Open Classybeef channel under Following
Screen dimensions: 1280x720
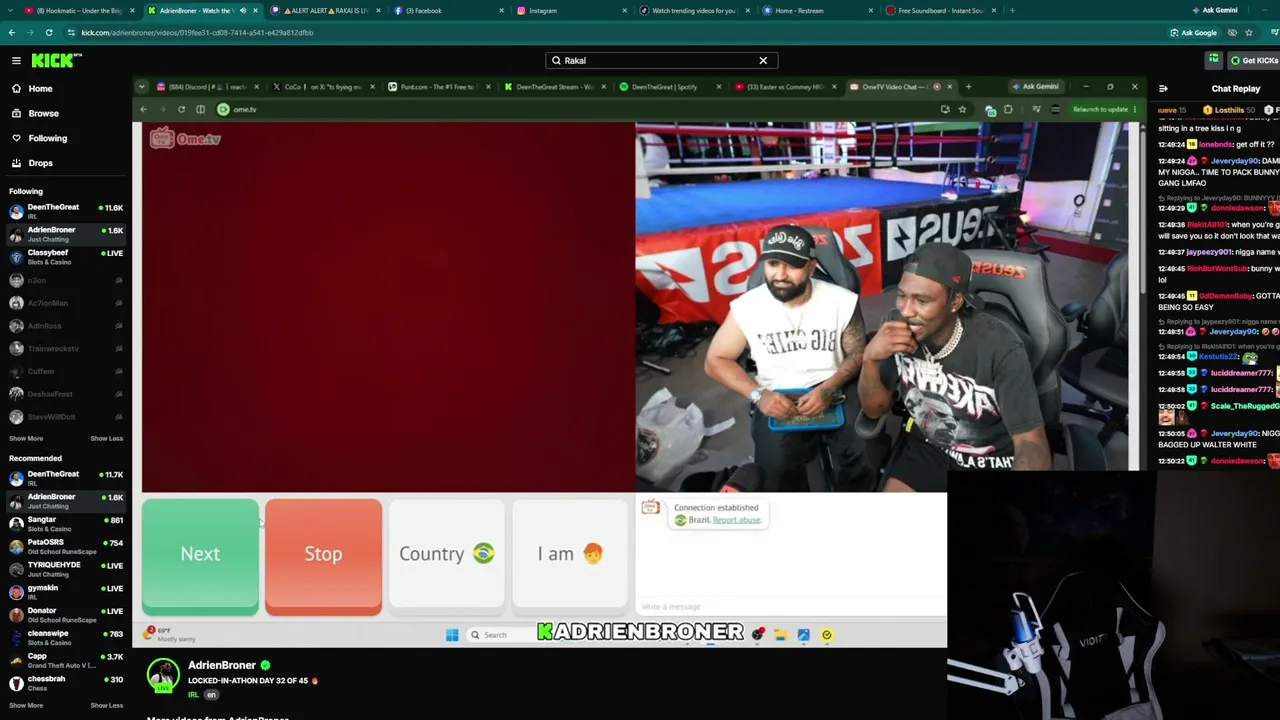(x=65, y=256)
